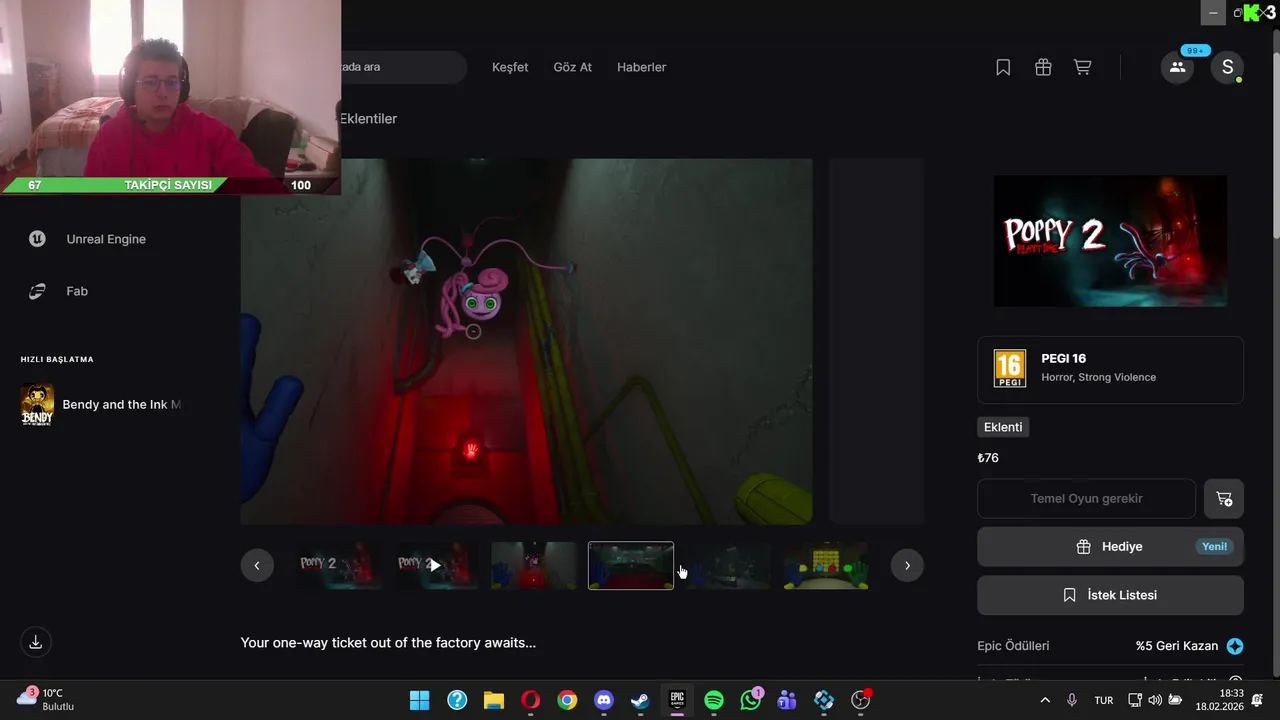Viewport: 1280px width, 720px height.
Task: Click the ₺76 price text
Action: click(988, 458)
